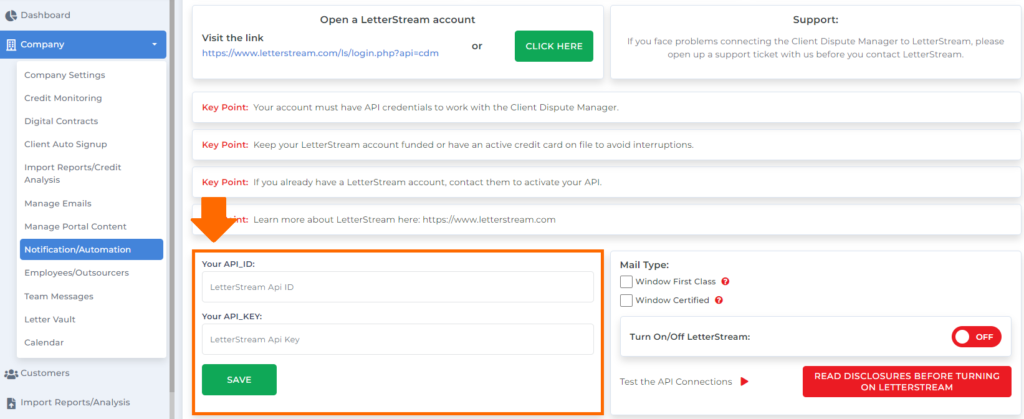1024x419 pixels.
Task: Click help icon beside Window Certified
Action: click(719, 300)
